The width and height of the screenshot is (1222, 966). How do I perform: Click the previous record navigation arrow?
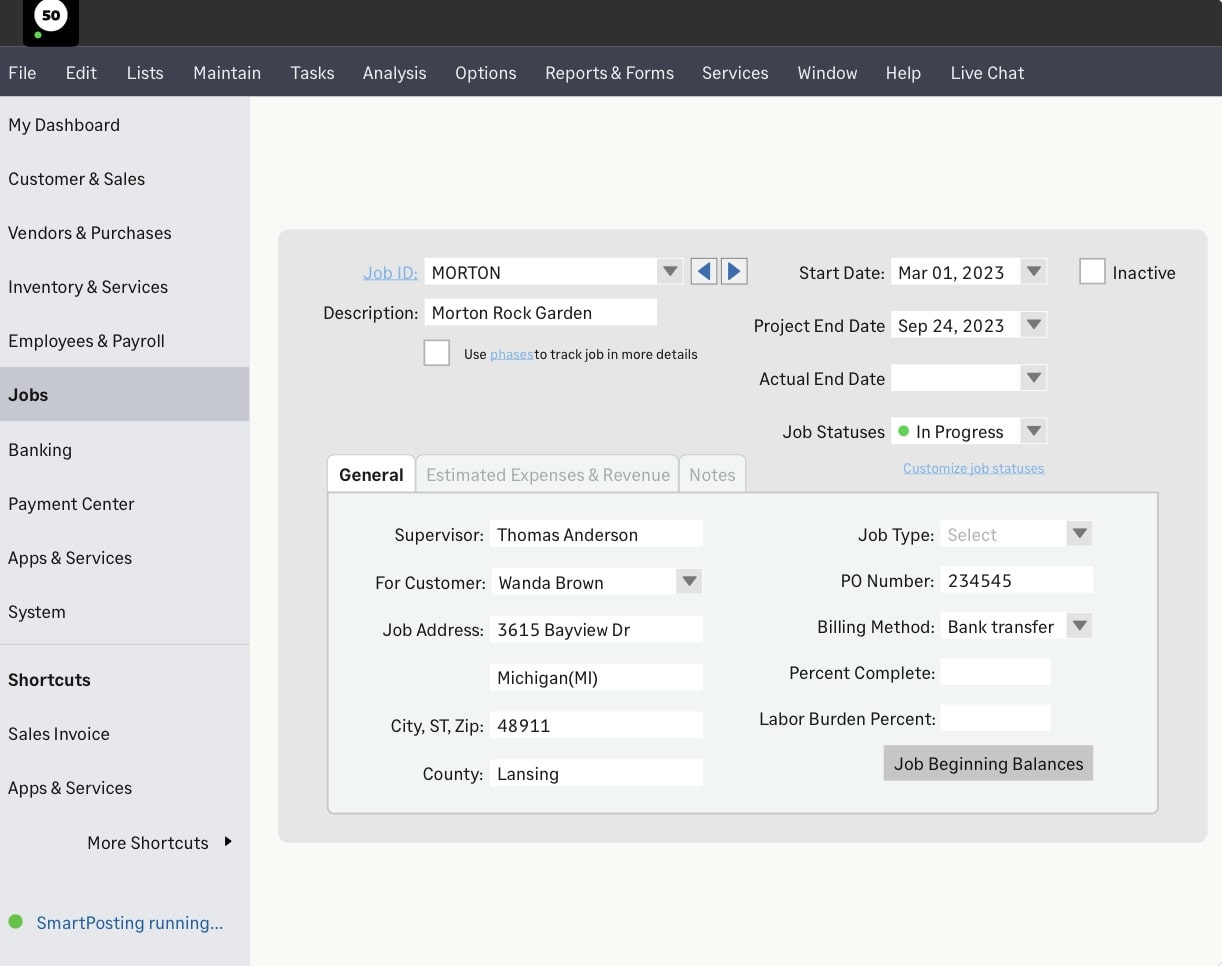(x=703, y=271)
